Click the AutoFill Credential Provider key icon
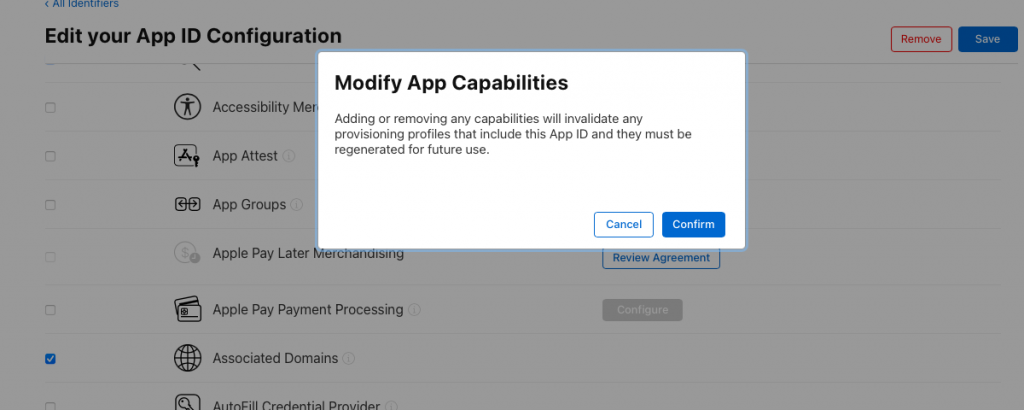1024x410 pixels. click(187, 404)
